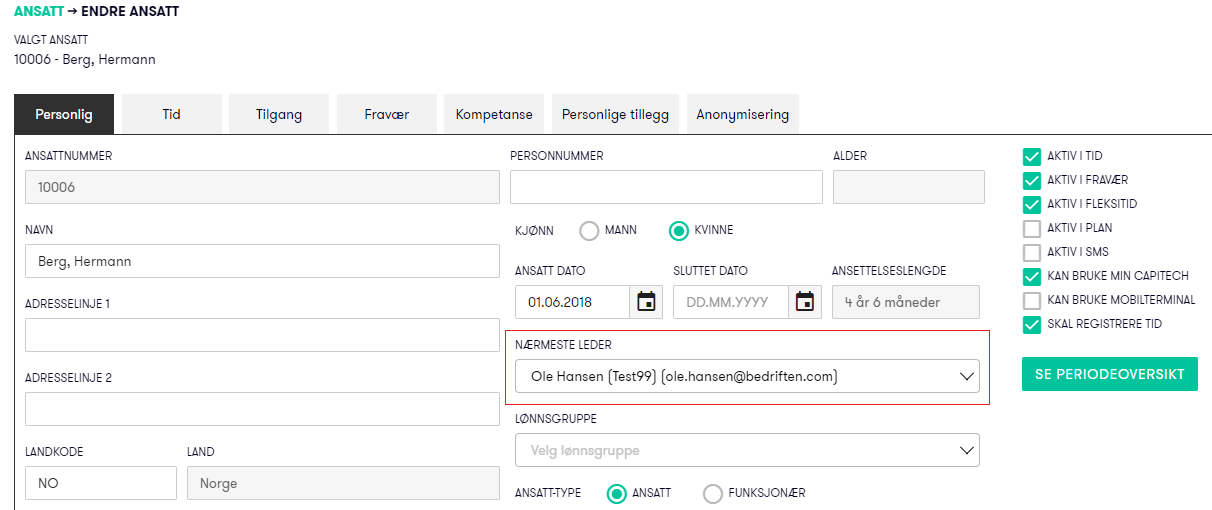Uncheck the Aktiv i Tid checkbox
This screenshot has width=1212, height=510.
click(1032, 156)
